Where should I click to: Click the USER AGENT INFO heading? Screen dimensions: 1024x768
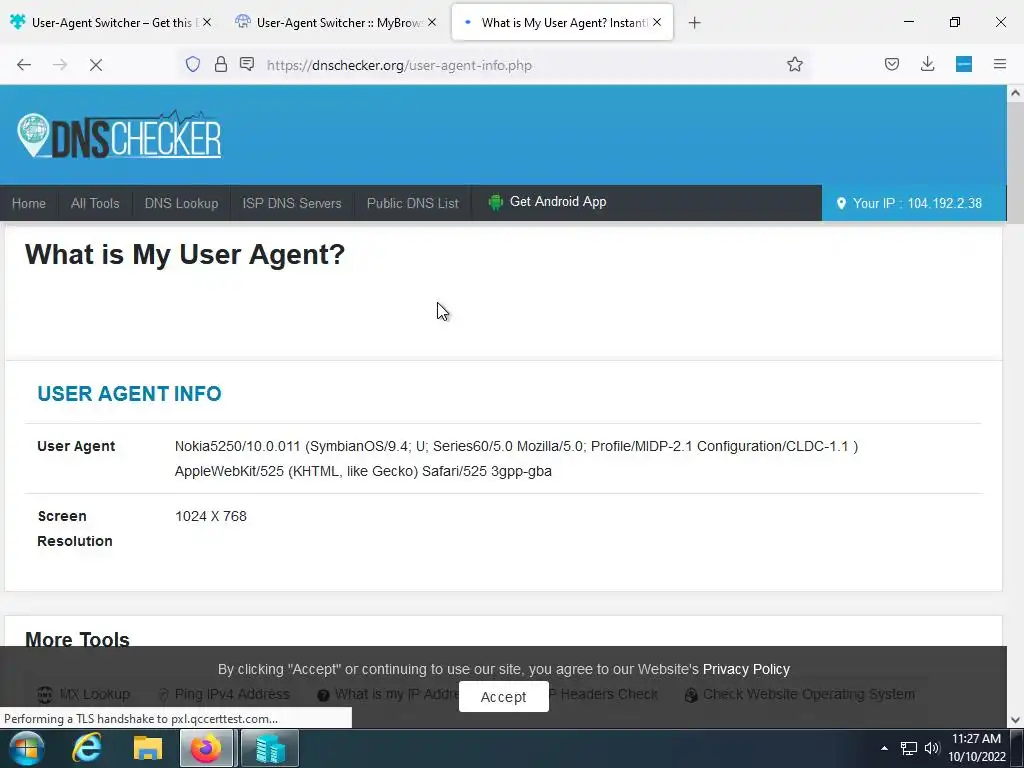[x=129, y=394]
